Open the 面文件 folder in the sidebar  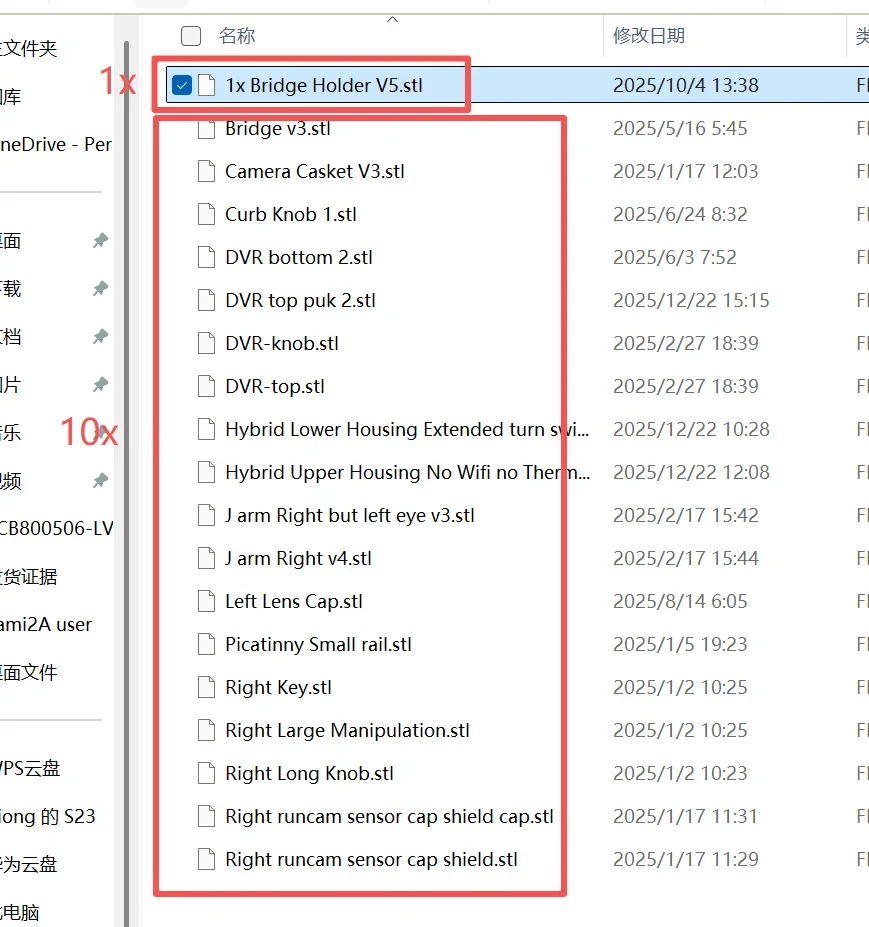point(28,672)
